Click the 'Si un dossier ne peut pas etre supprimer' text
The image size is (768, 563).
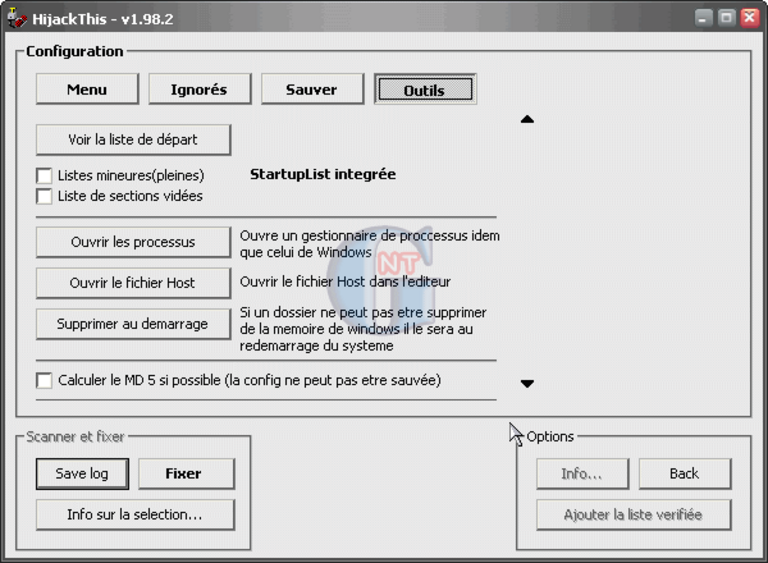click(363, 329)
